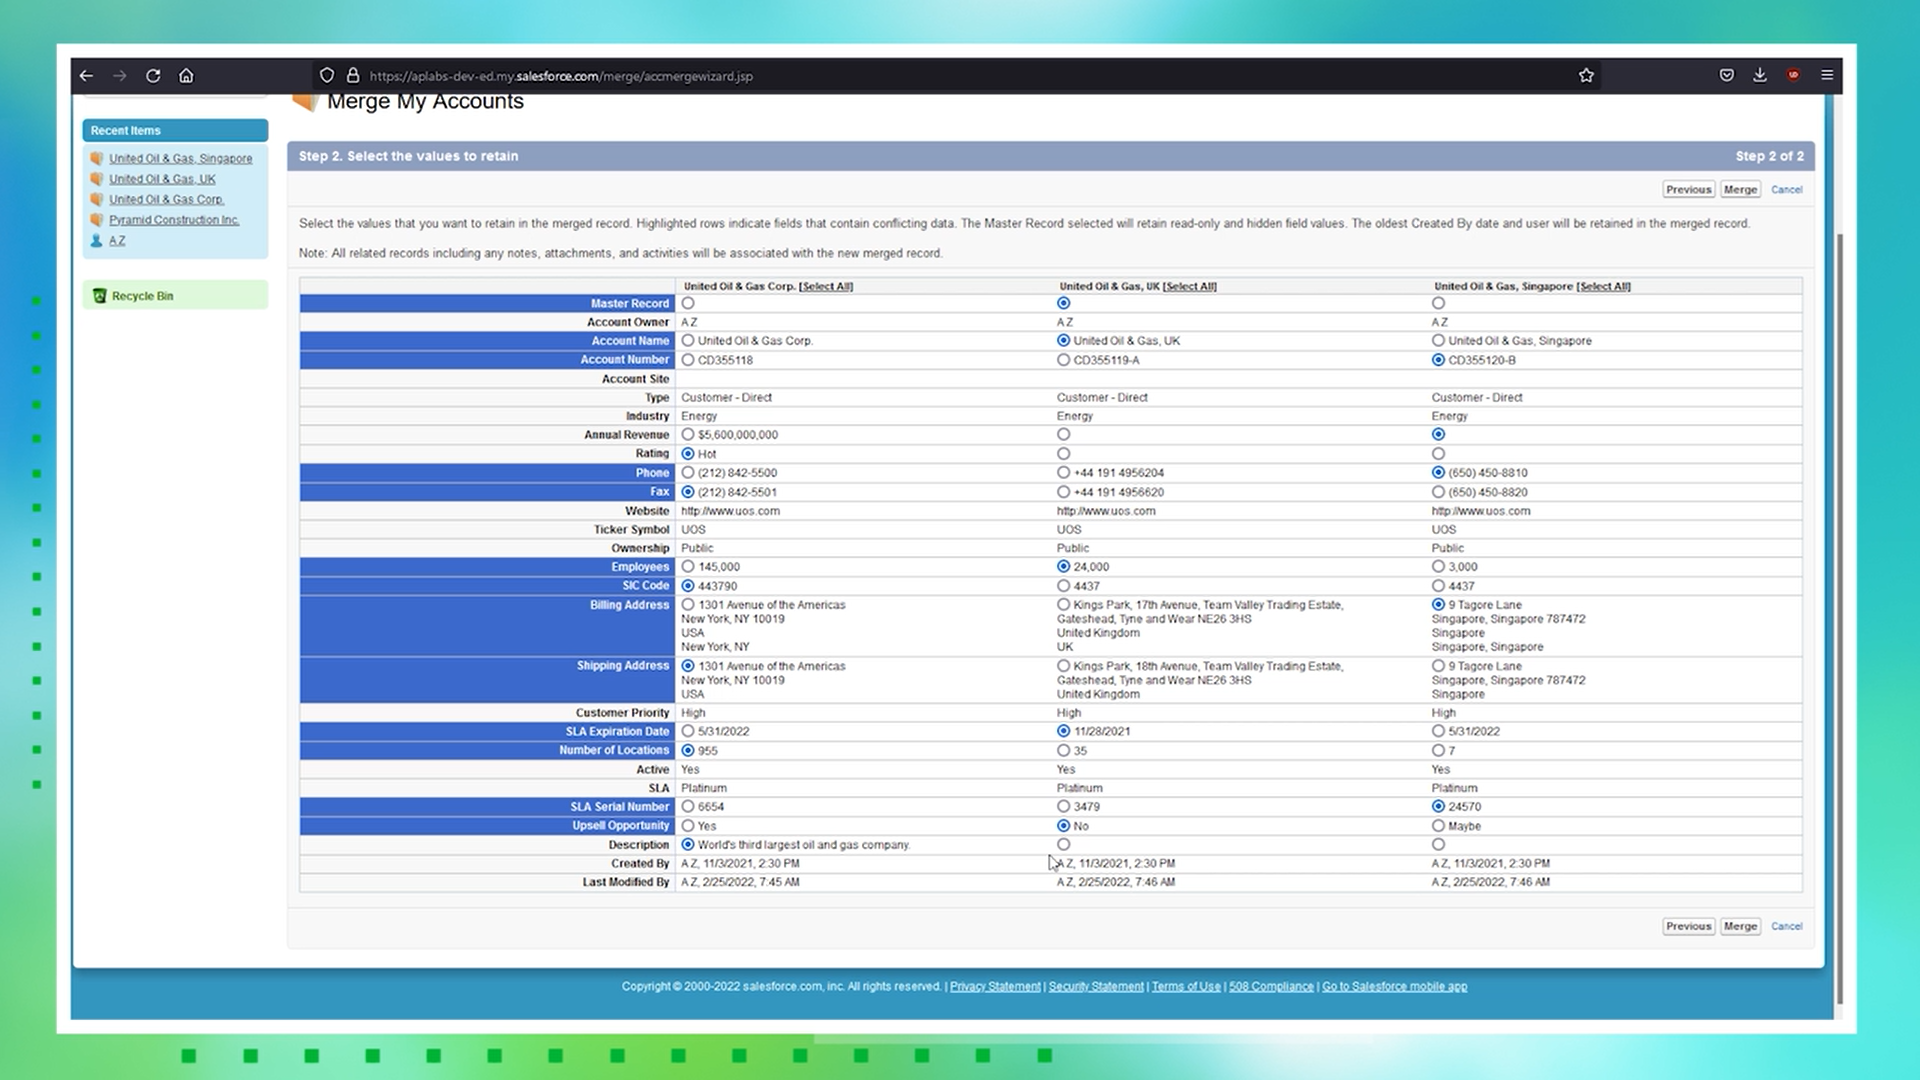Image resolution: width=1920 pixels, height=1080 pixels.
Task: Click the red extension icon in toolbar
Action: [x=1794, y=76]
